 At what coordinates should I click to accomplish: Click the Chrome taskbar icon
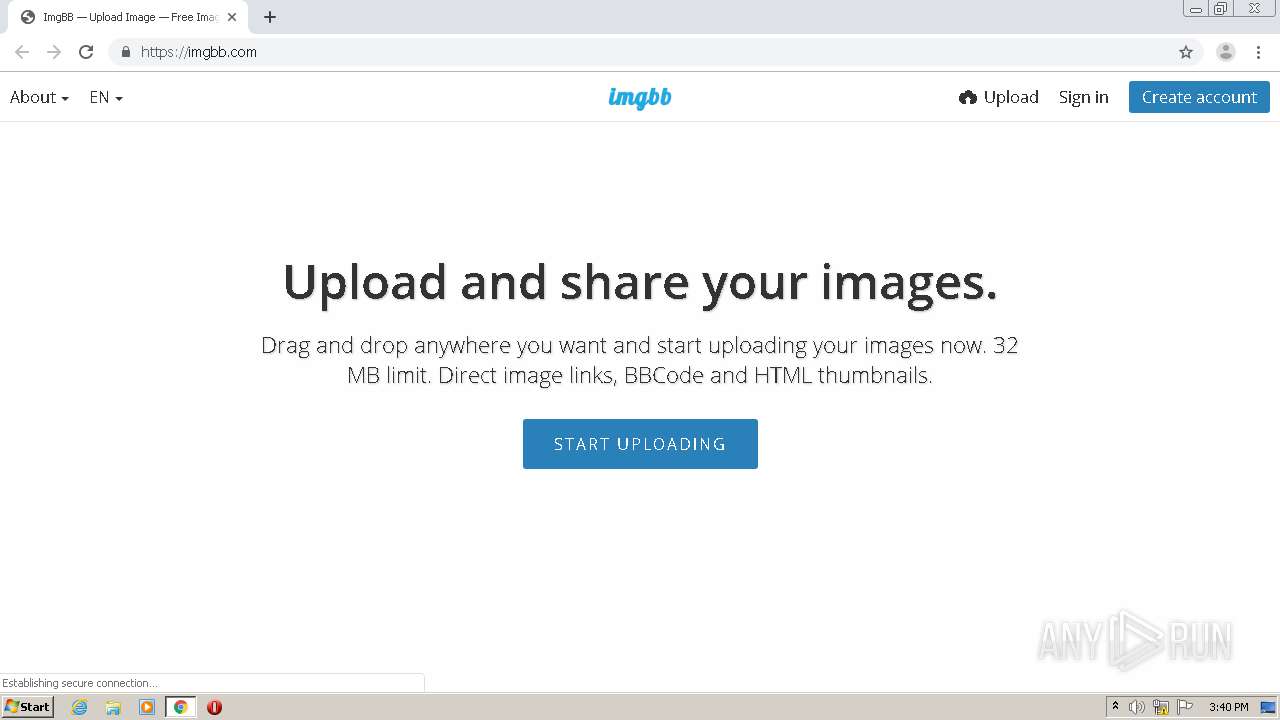[x=181, y=707]
